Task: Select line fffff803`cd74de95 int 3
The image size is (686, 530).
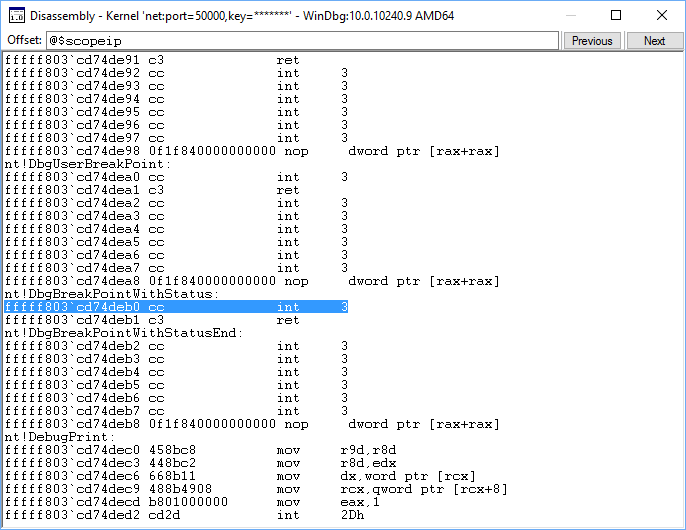Action: pos(176,112)
